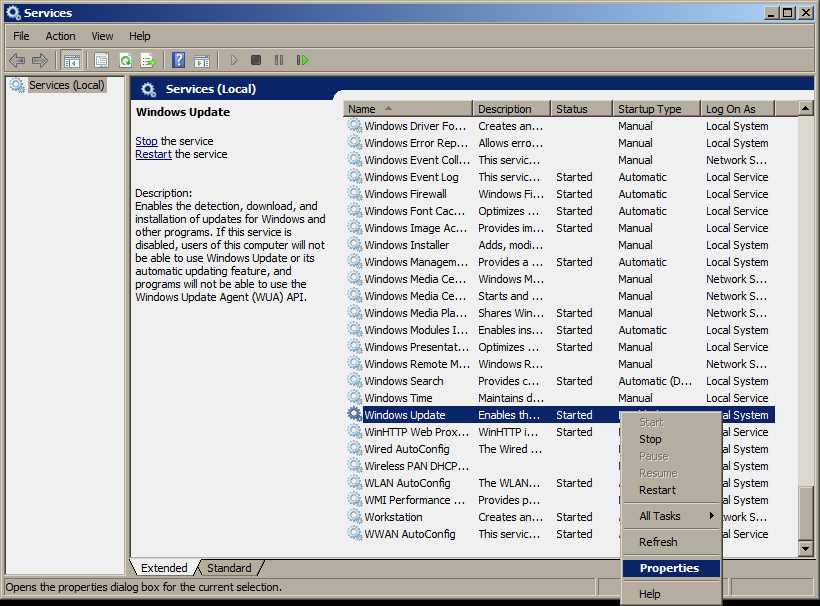Select the Windows Installer service row
The image size is (820, 606).
[x=560, y=245]
